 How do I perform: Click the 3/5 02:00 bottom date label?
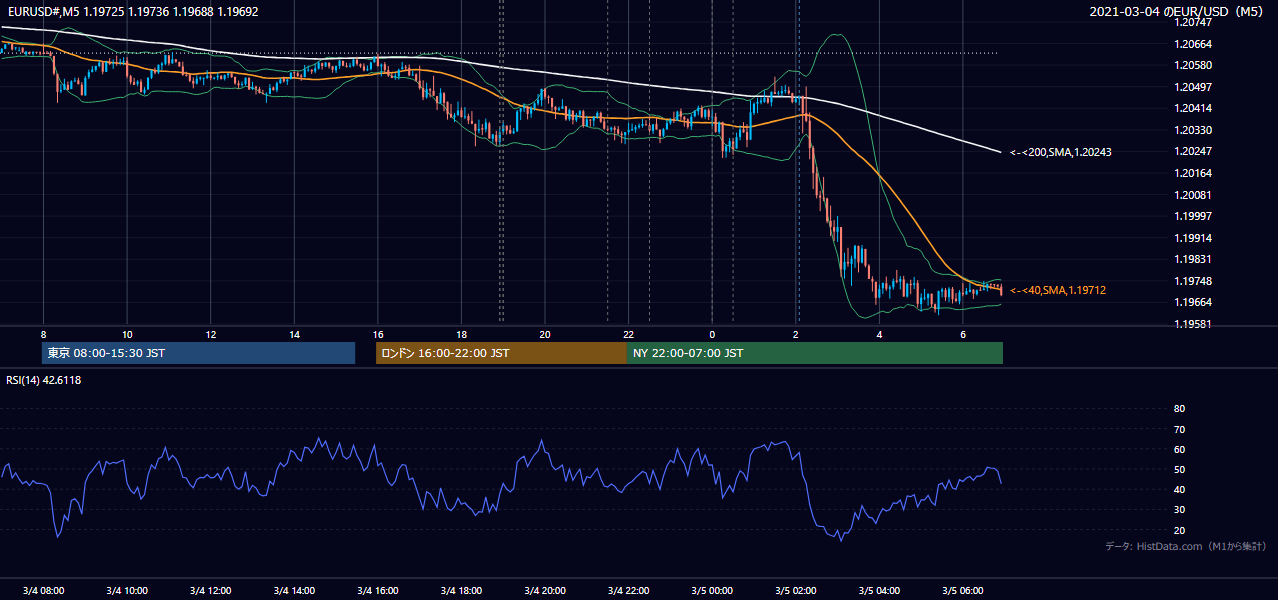(x=795, y=590)
